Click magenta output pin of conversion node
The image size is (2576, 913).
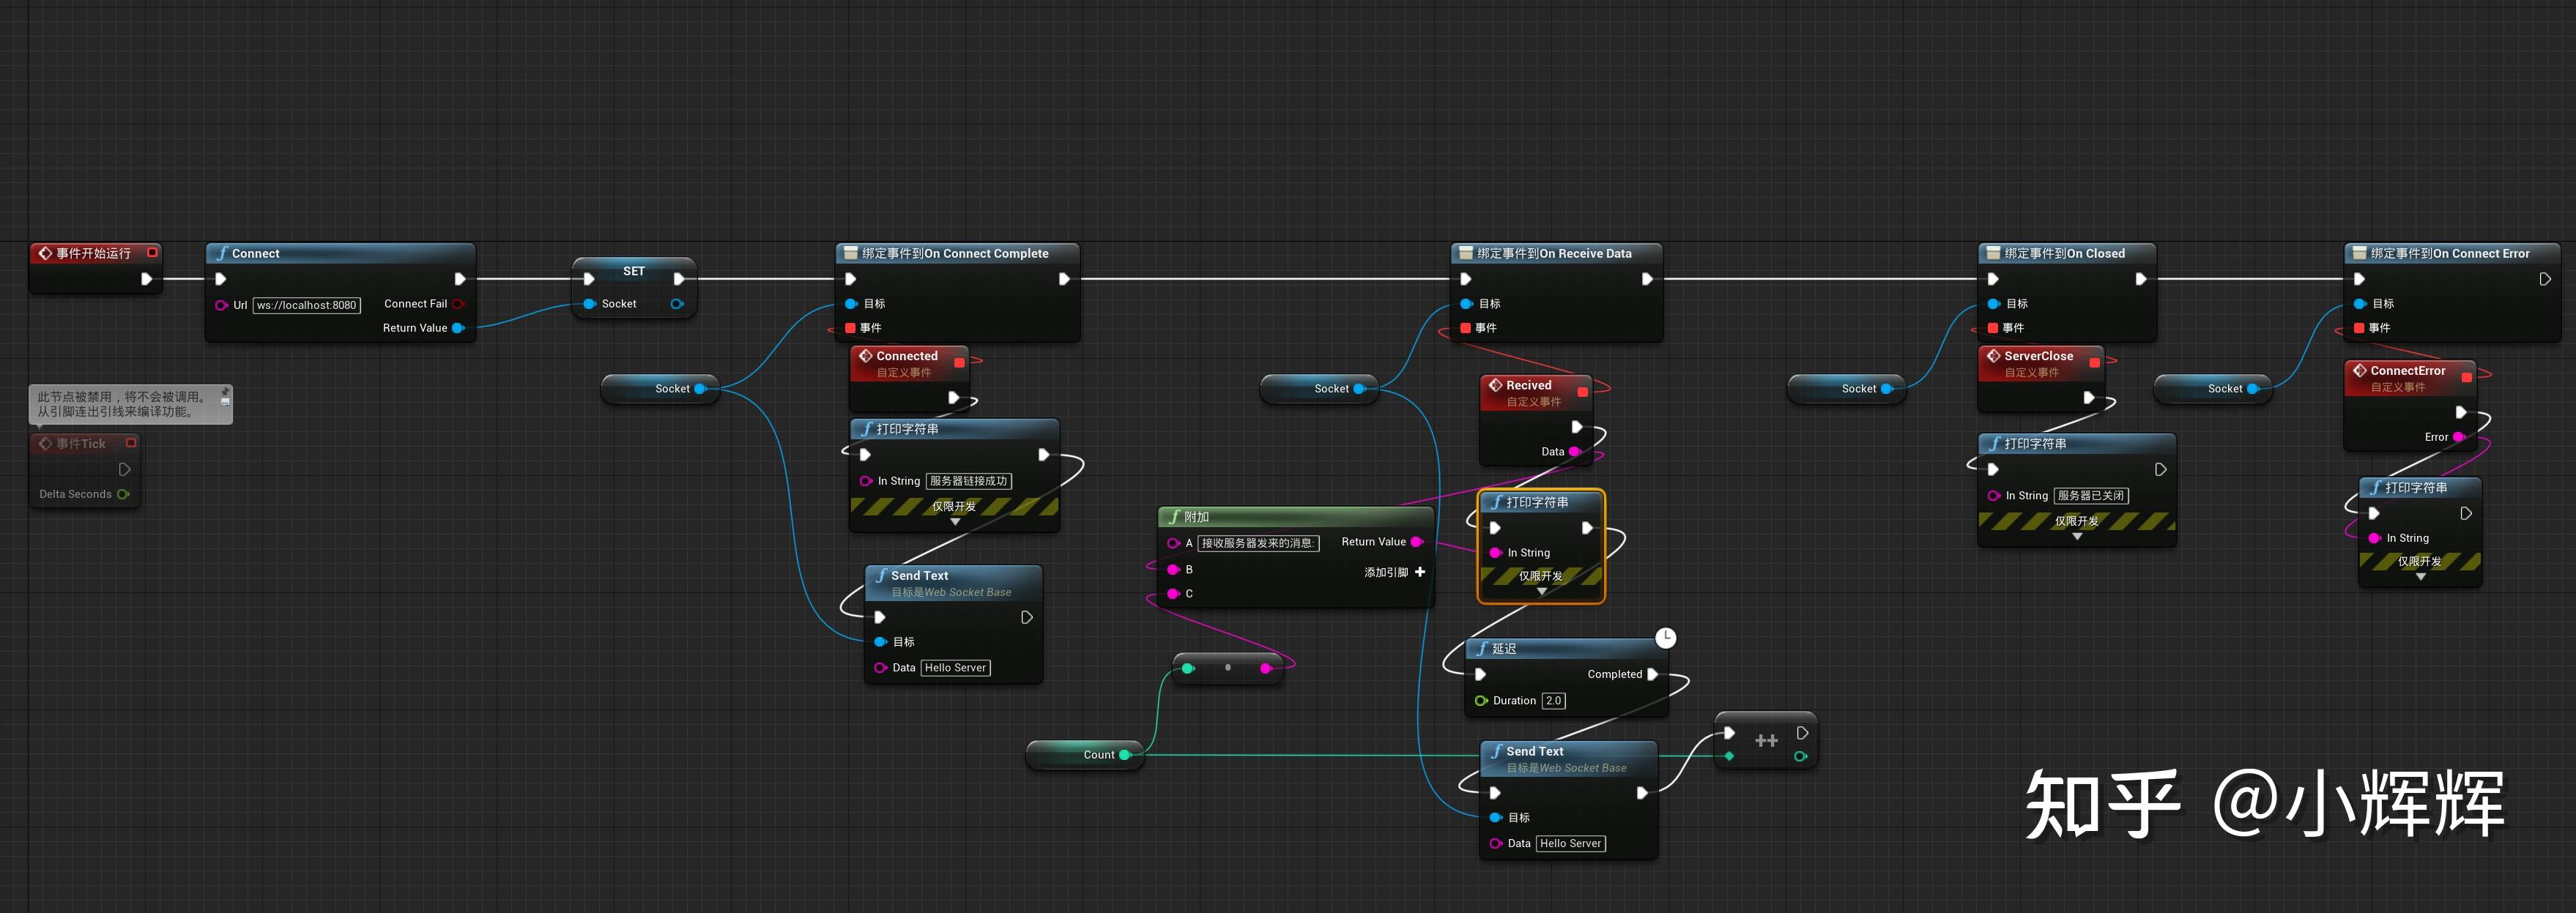1266,668
